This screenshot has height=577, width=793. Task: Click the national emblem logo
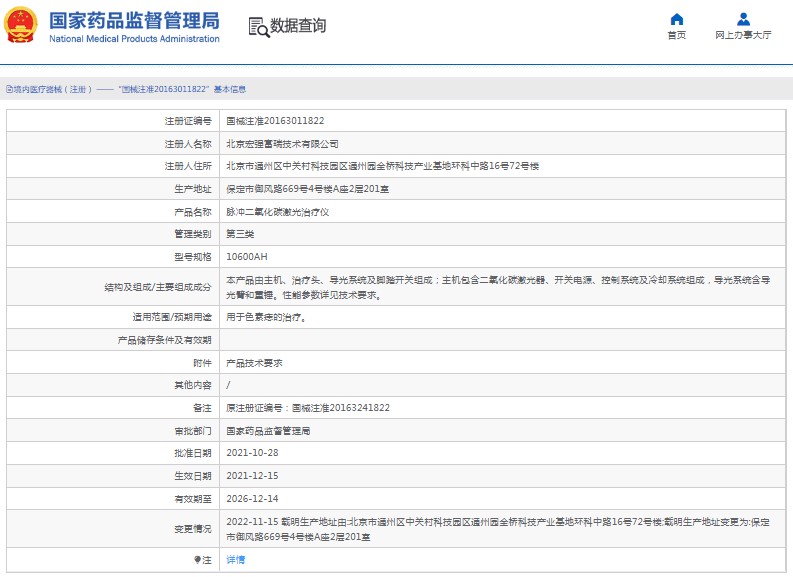(x=22, y=26)
